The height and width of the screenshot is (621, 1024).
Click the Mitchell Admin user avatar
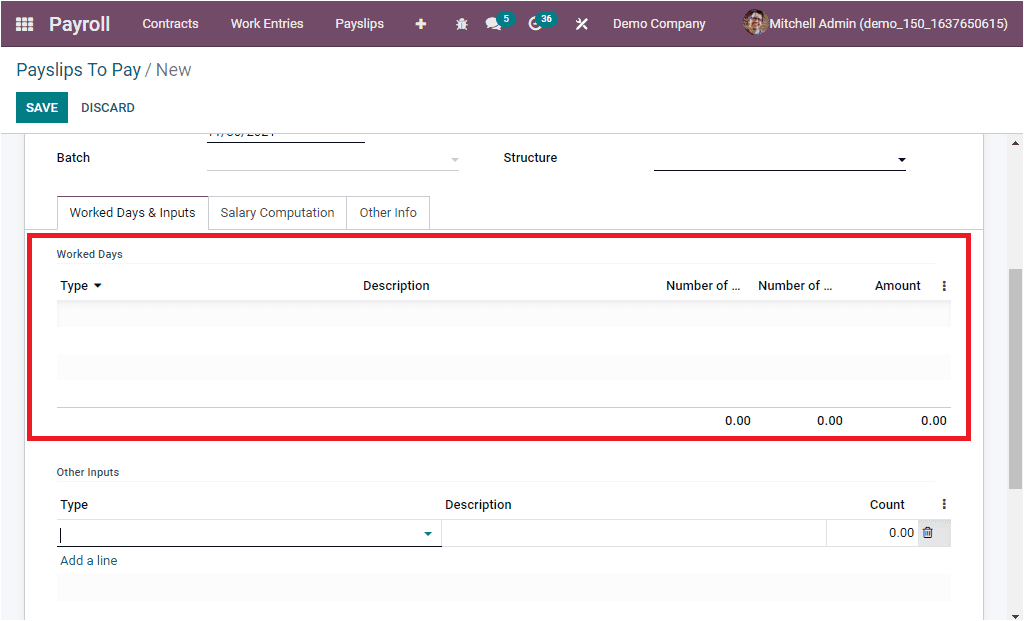[754, 23]
